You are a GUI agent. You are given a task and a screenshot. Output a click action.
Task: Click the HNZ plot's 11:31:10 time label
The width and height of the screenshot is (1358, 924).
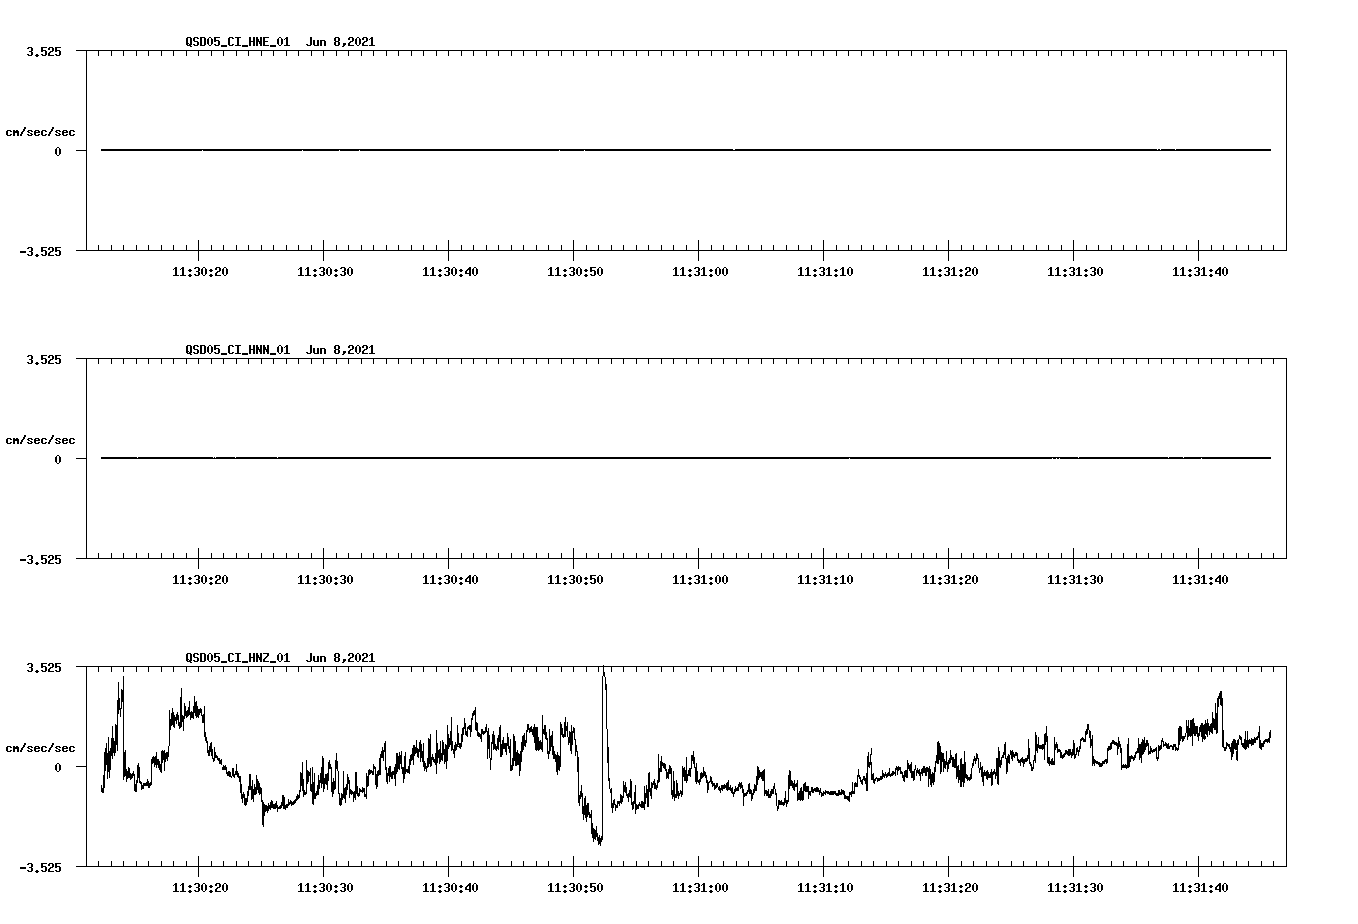pos(825,888)
